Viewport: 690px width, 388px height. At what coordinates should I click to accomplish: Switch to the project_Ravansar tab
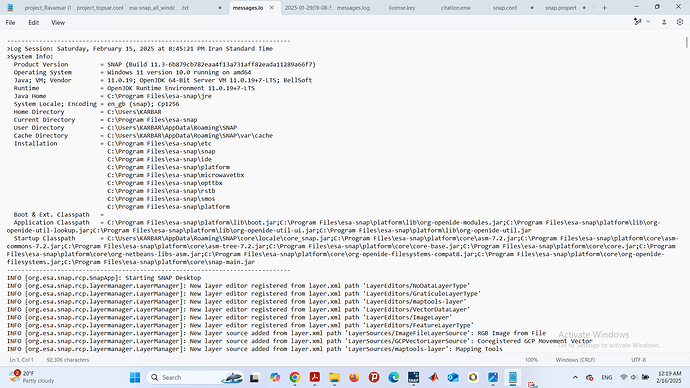(48, 8)
